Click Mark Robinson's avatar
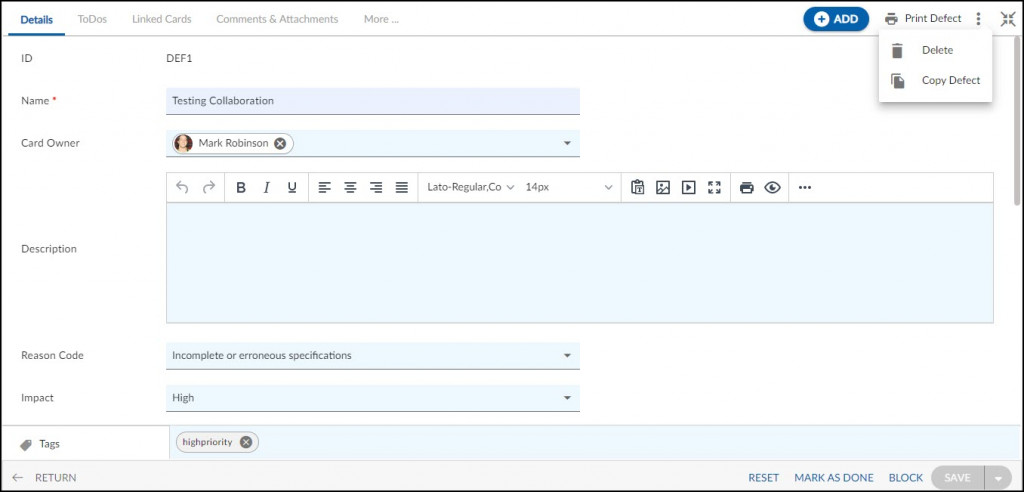 click(x=184, y=143)
